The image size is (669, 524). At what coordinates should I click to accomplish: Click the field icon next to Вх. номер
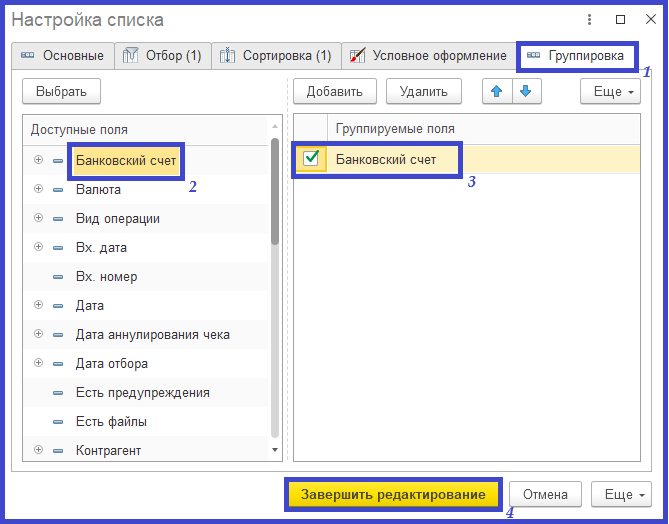[x=58, y=277]
